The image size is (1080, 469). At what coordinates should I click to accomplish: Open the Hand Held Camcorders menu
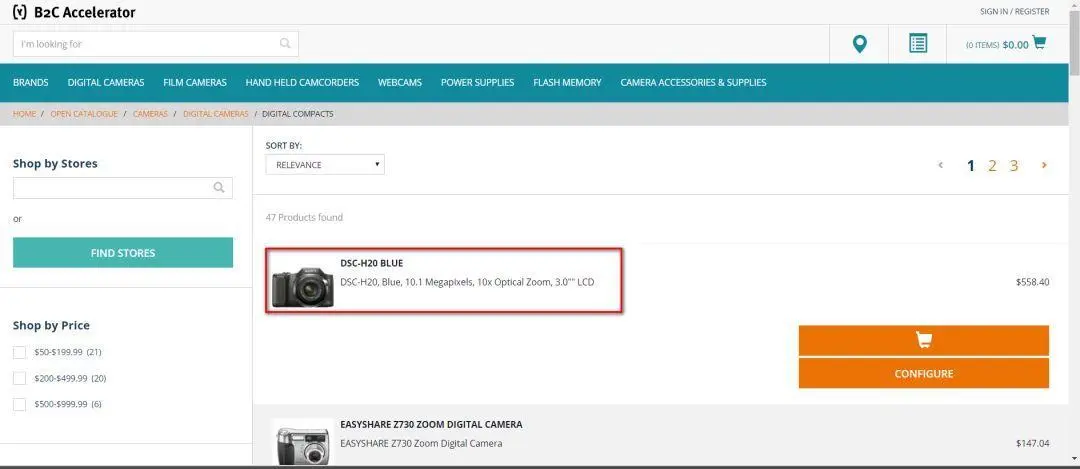tap(302, 83)
